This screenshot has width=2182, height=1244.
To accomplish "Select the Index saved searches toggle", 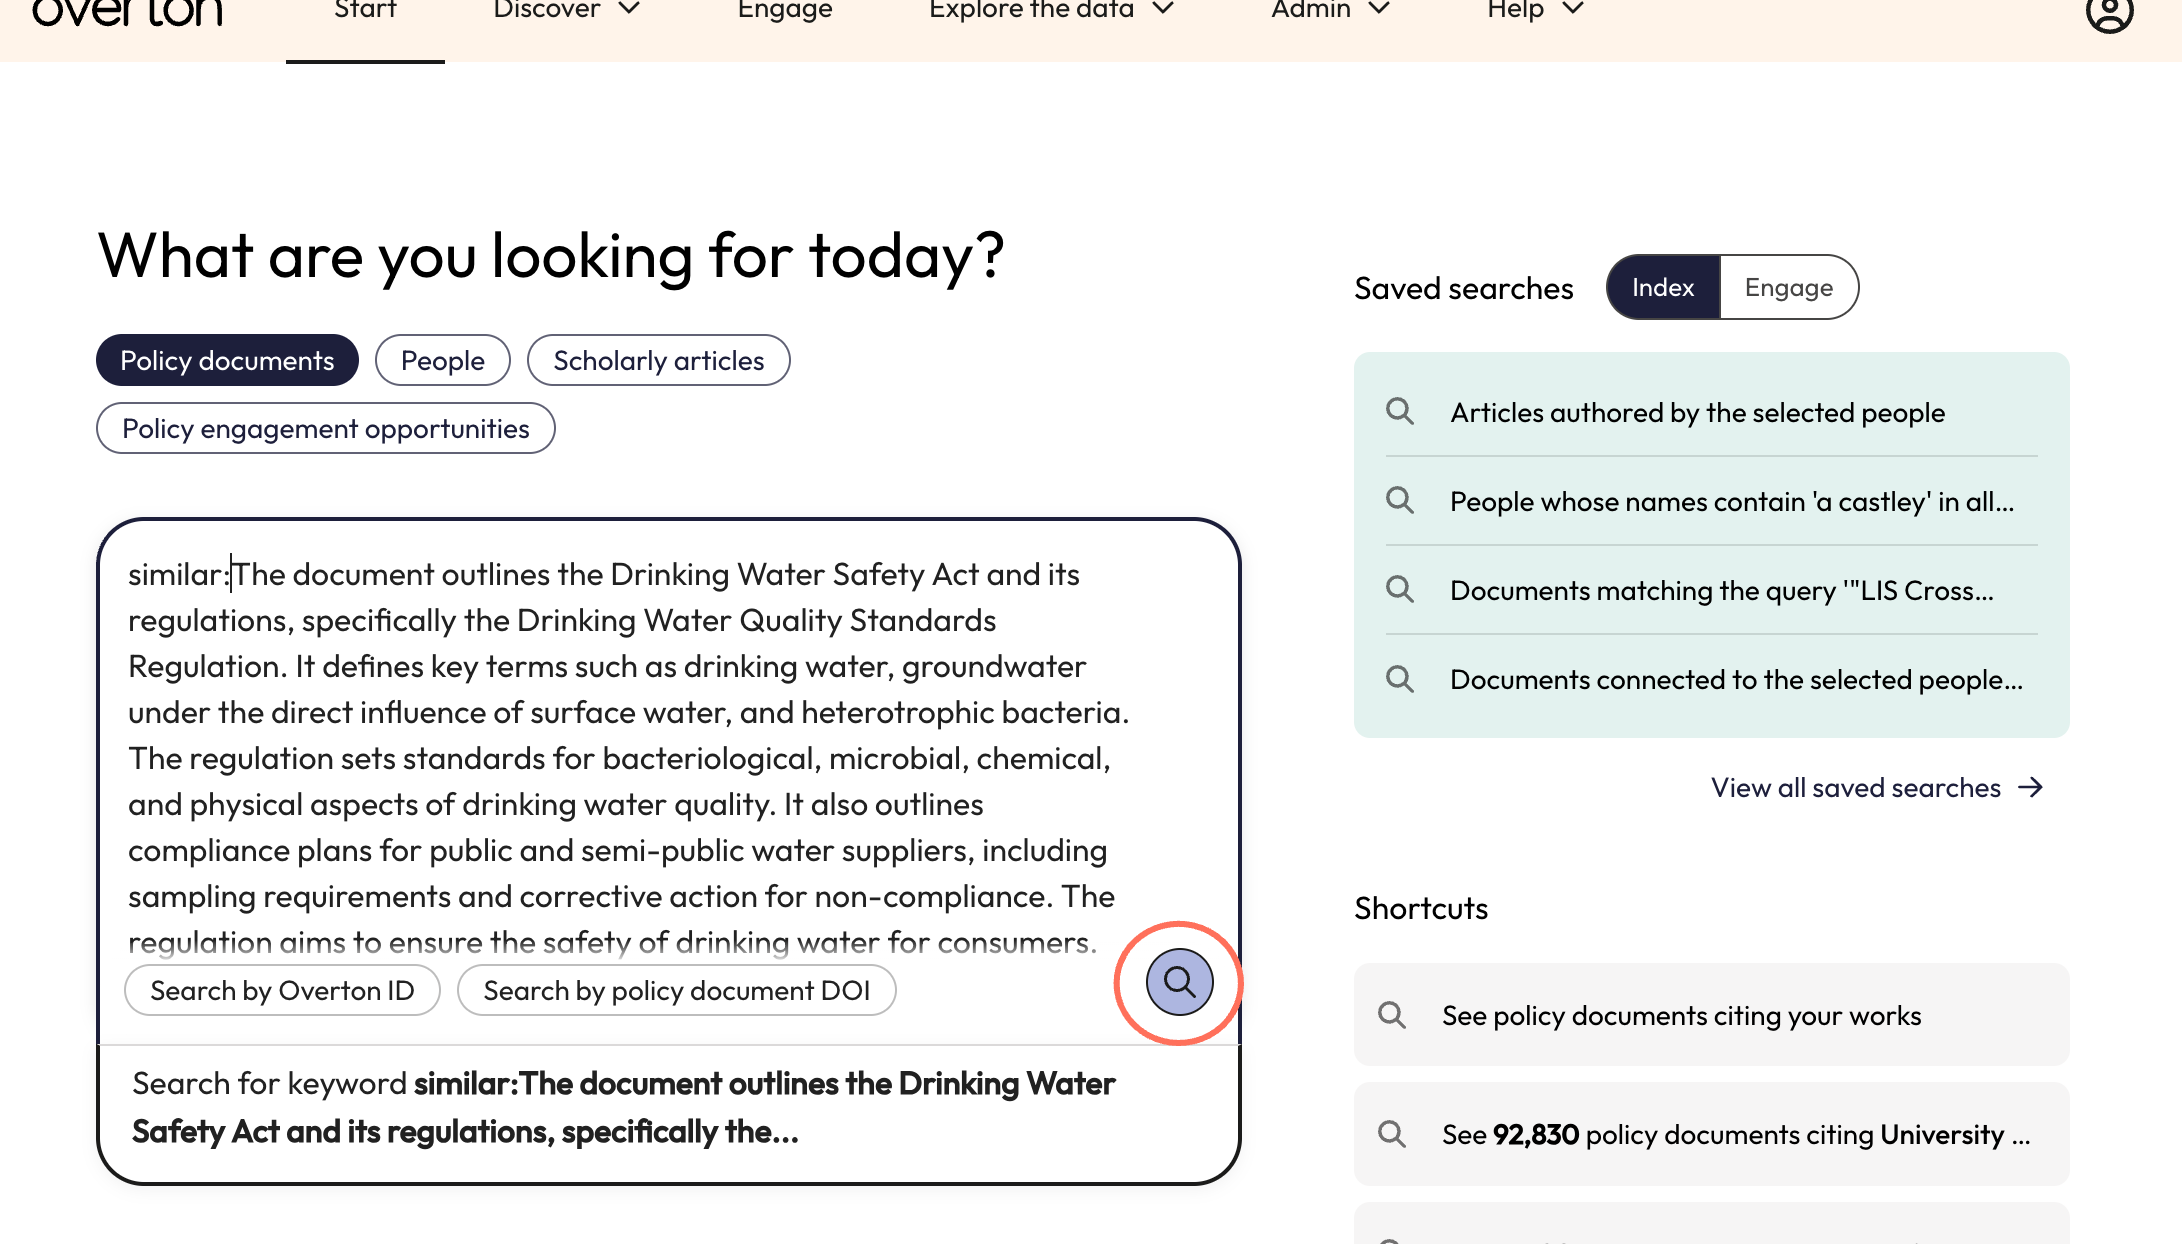I will pos(1663,288).
